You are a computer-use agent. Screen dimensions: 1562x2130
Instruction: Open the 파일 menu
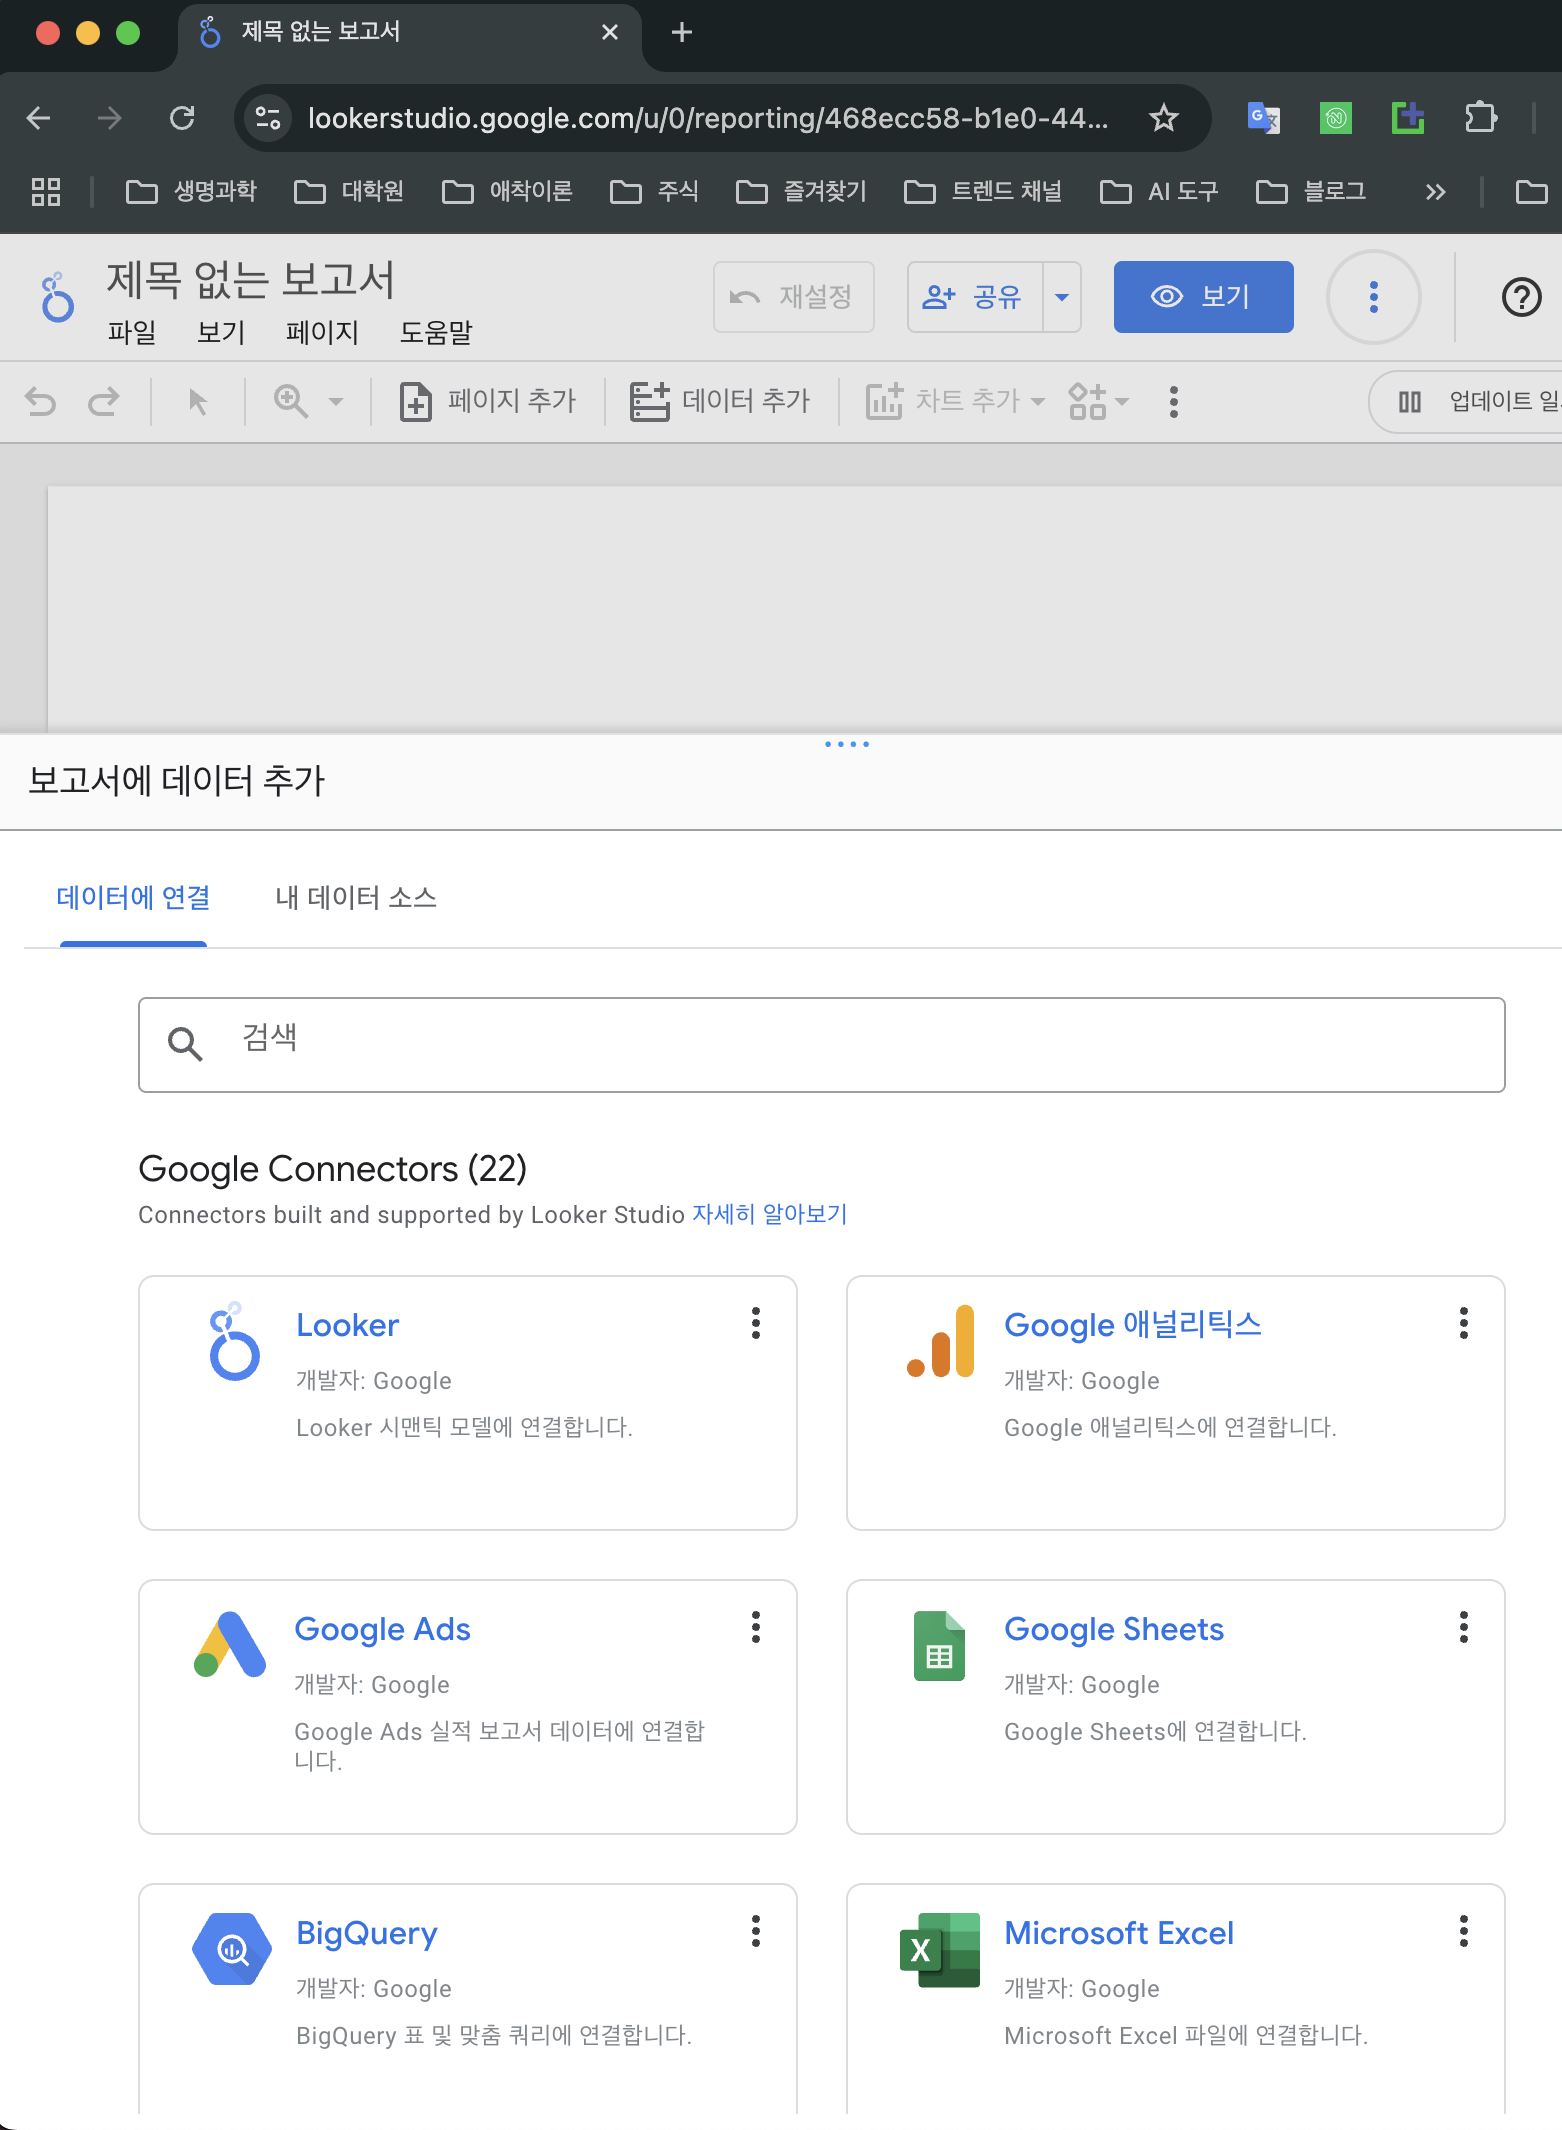(132, 332)
